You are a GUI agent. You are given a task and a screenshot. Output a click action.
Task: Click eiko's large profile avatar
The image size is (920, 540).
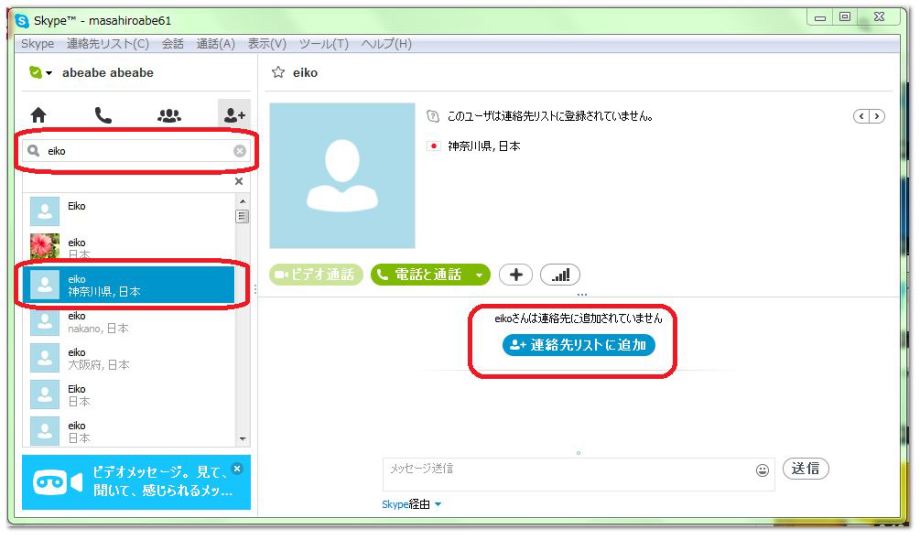[x=342, y=176]
